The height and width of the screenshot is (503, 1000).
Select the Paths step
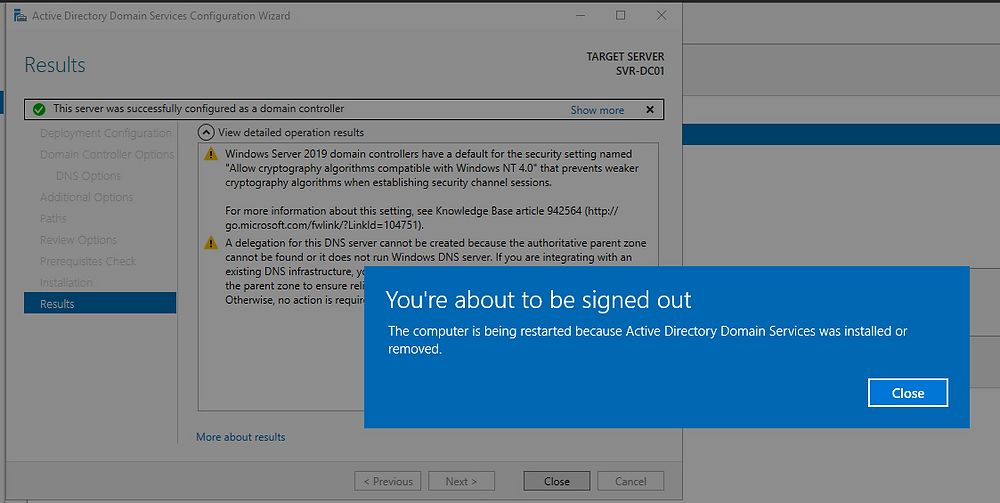pyautogui.click(x=53, y=219)
